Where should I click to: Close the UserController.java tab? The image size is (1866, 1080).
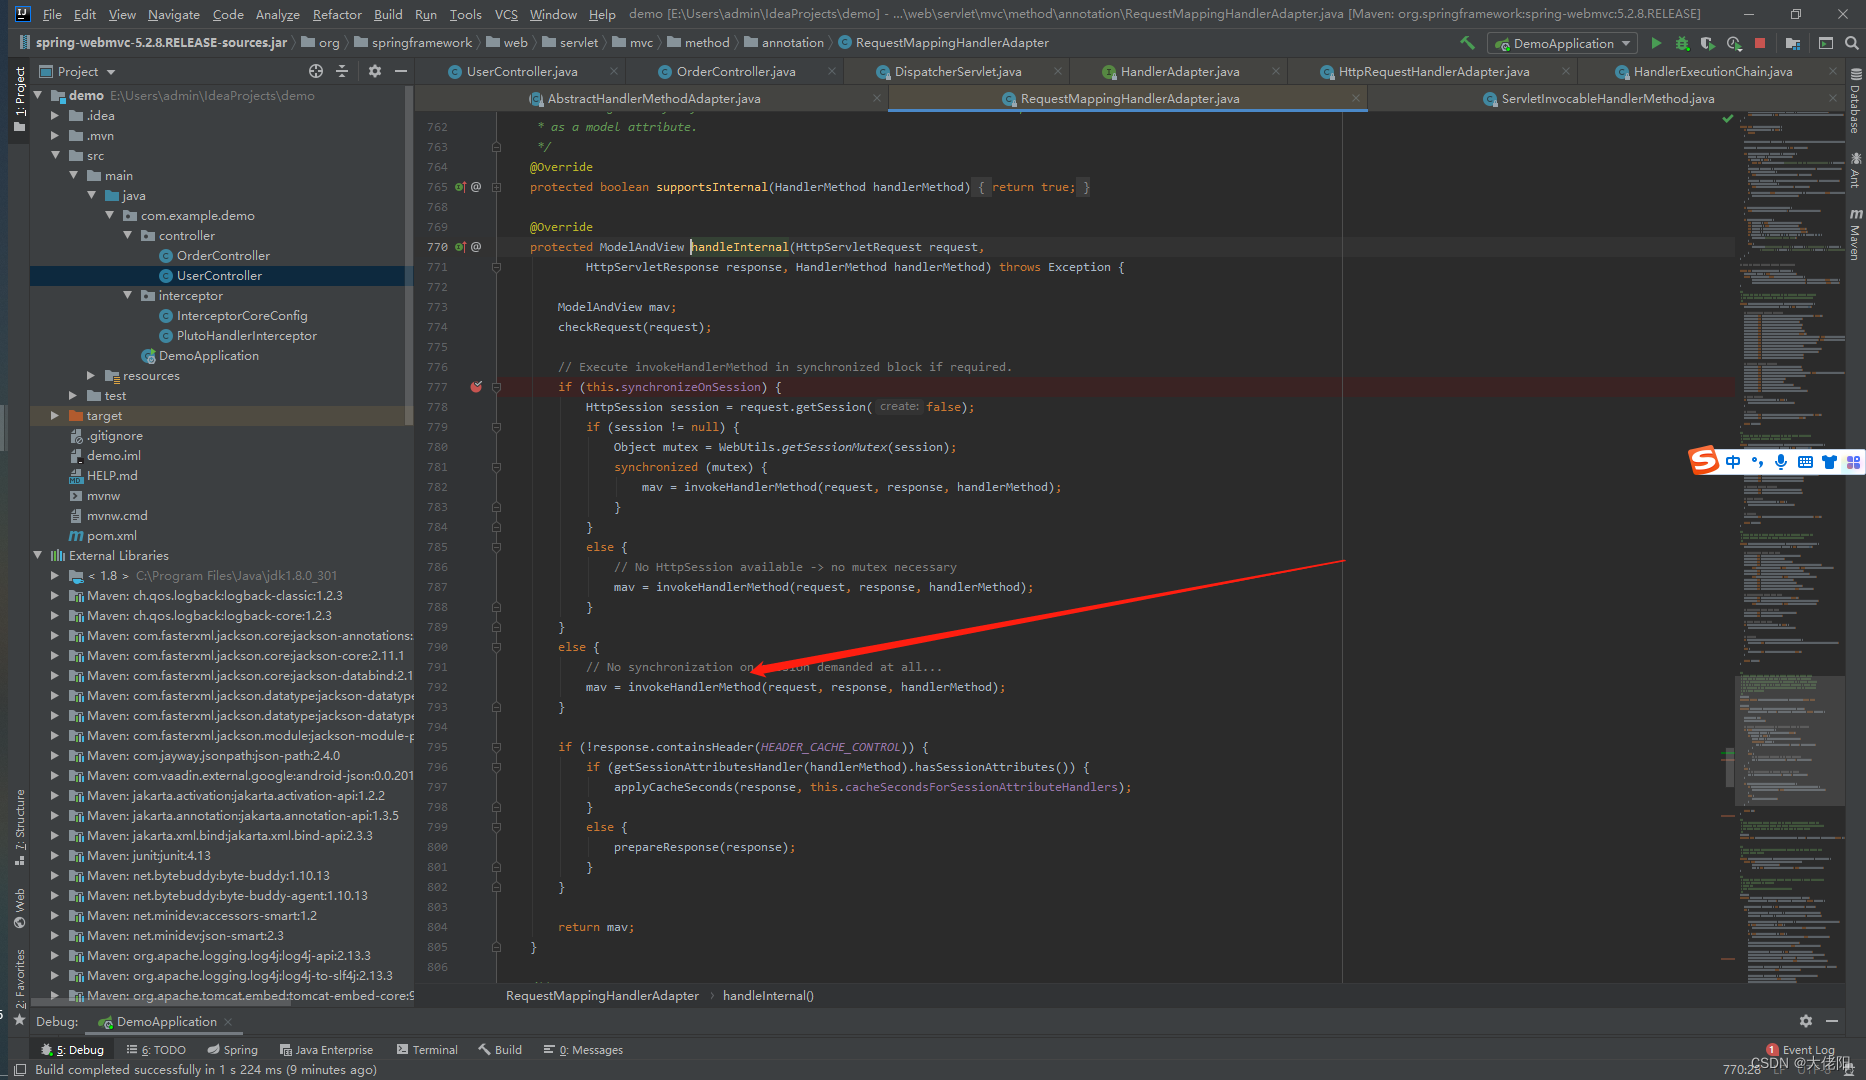pos(614,71)
